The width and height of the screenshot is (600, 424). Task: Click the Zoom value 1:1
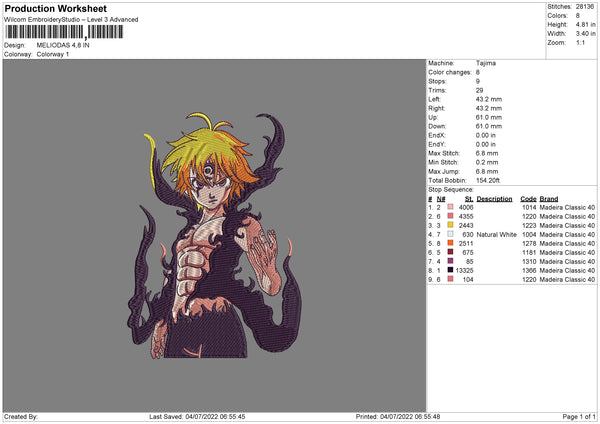click(580, 43)
